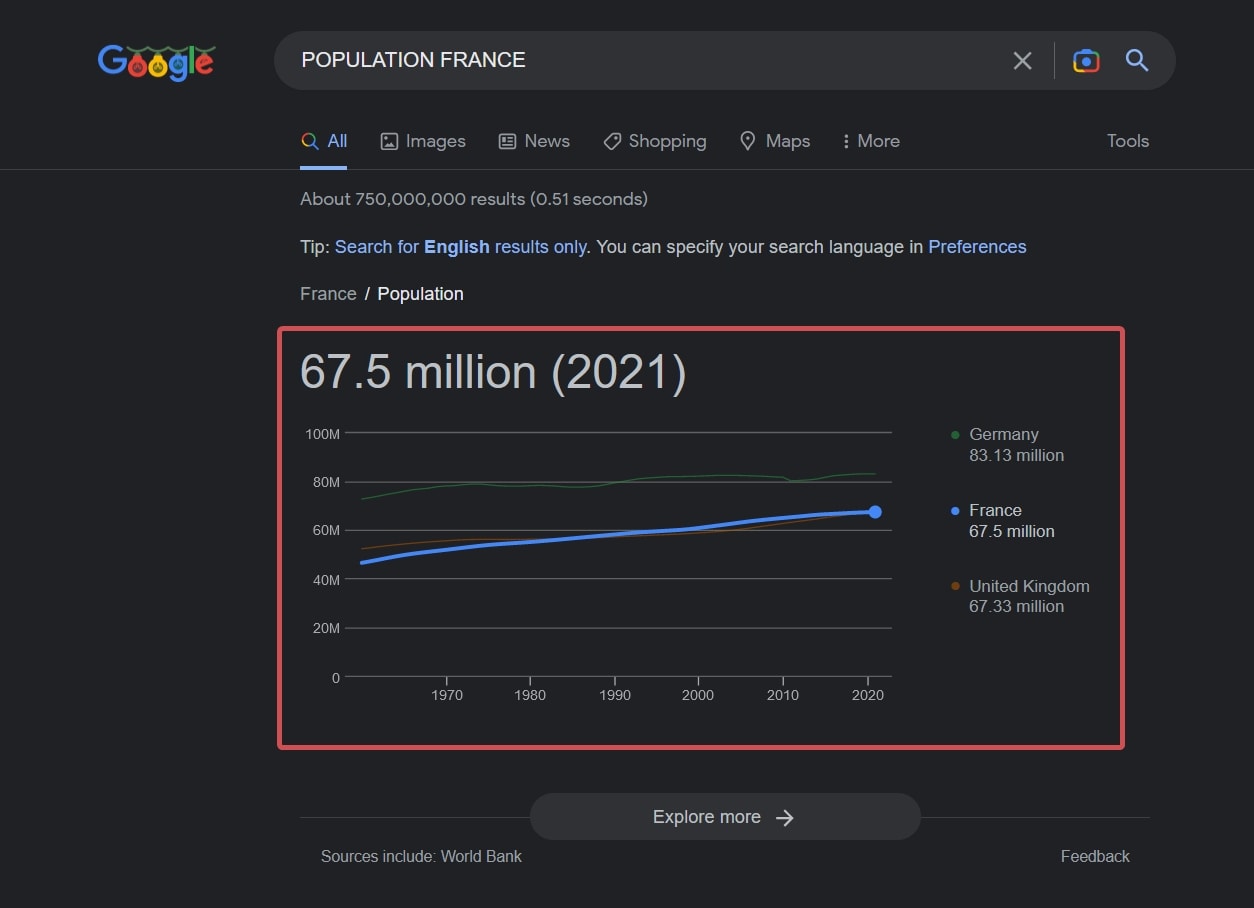
Task: Select the Images search icon
Action: 389,141
